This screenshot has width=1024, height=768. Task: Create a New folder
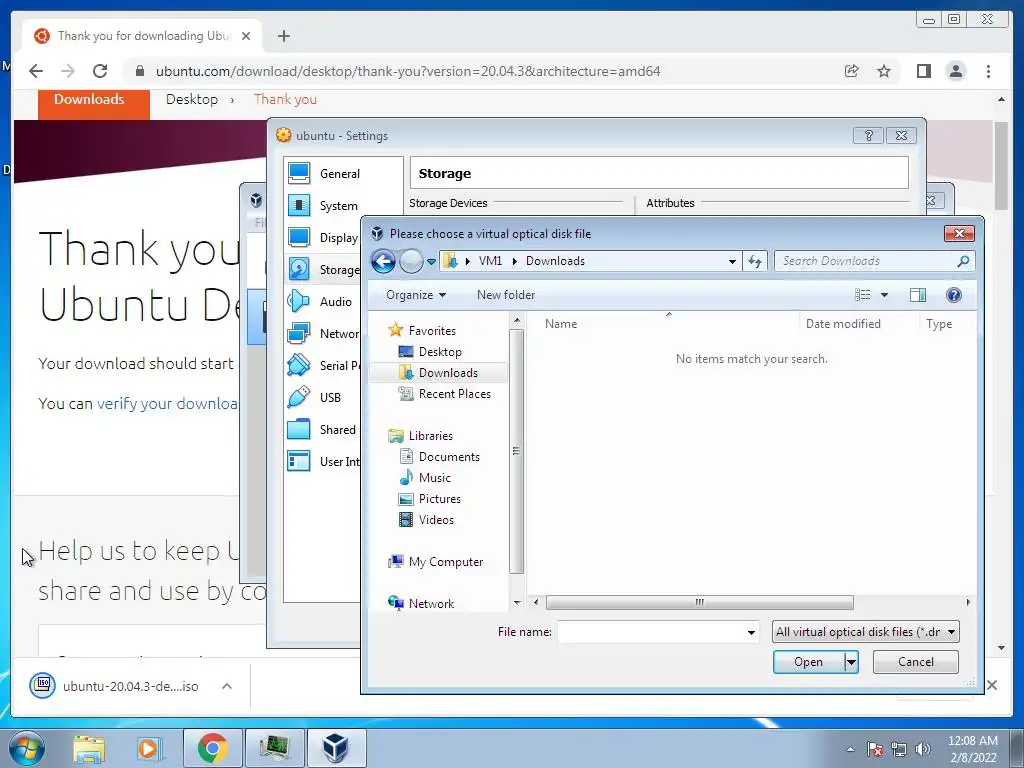505,295
